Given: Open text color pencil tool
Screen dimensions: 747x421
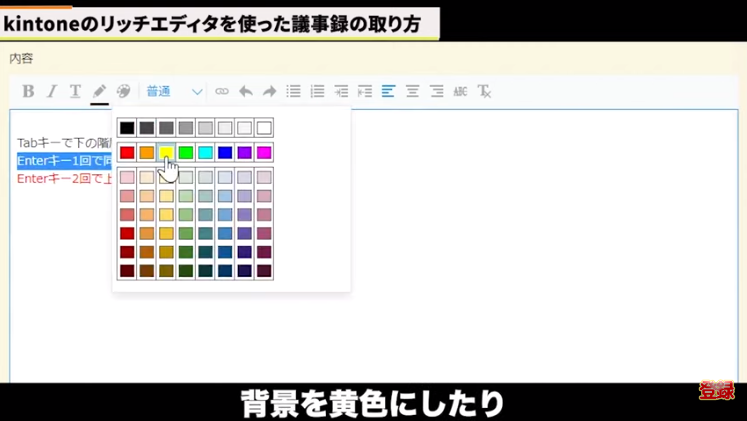Looking at the screenshot, I should [100, 91].
